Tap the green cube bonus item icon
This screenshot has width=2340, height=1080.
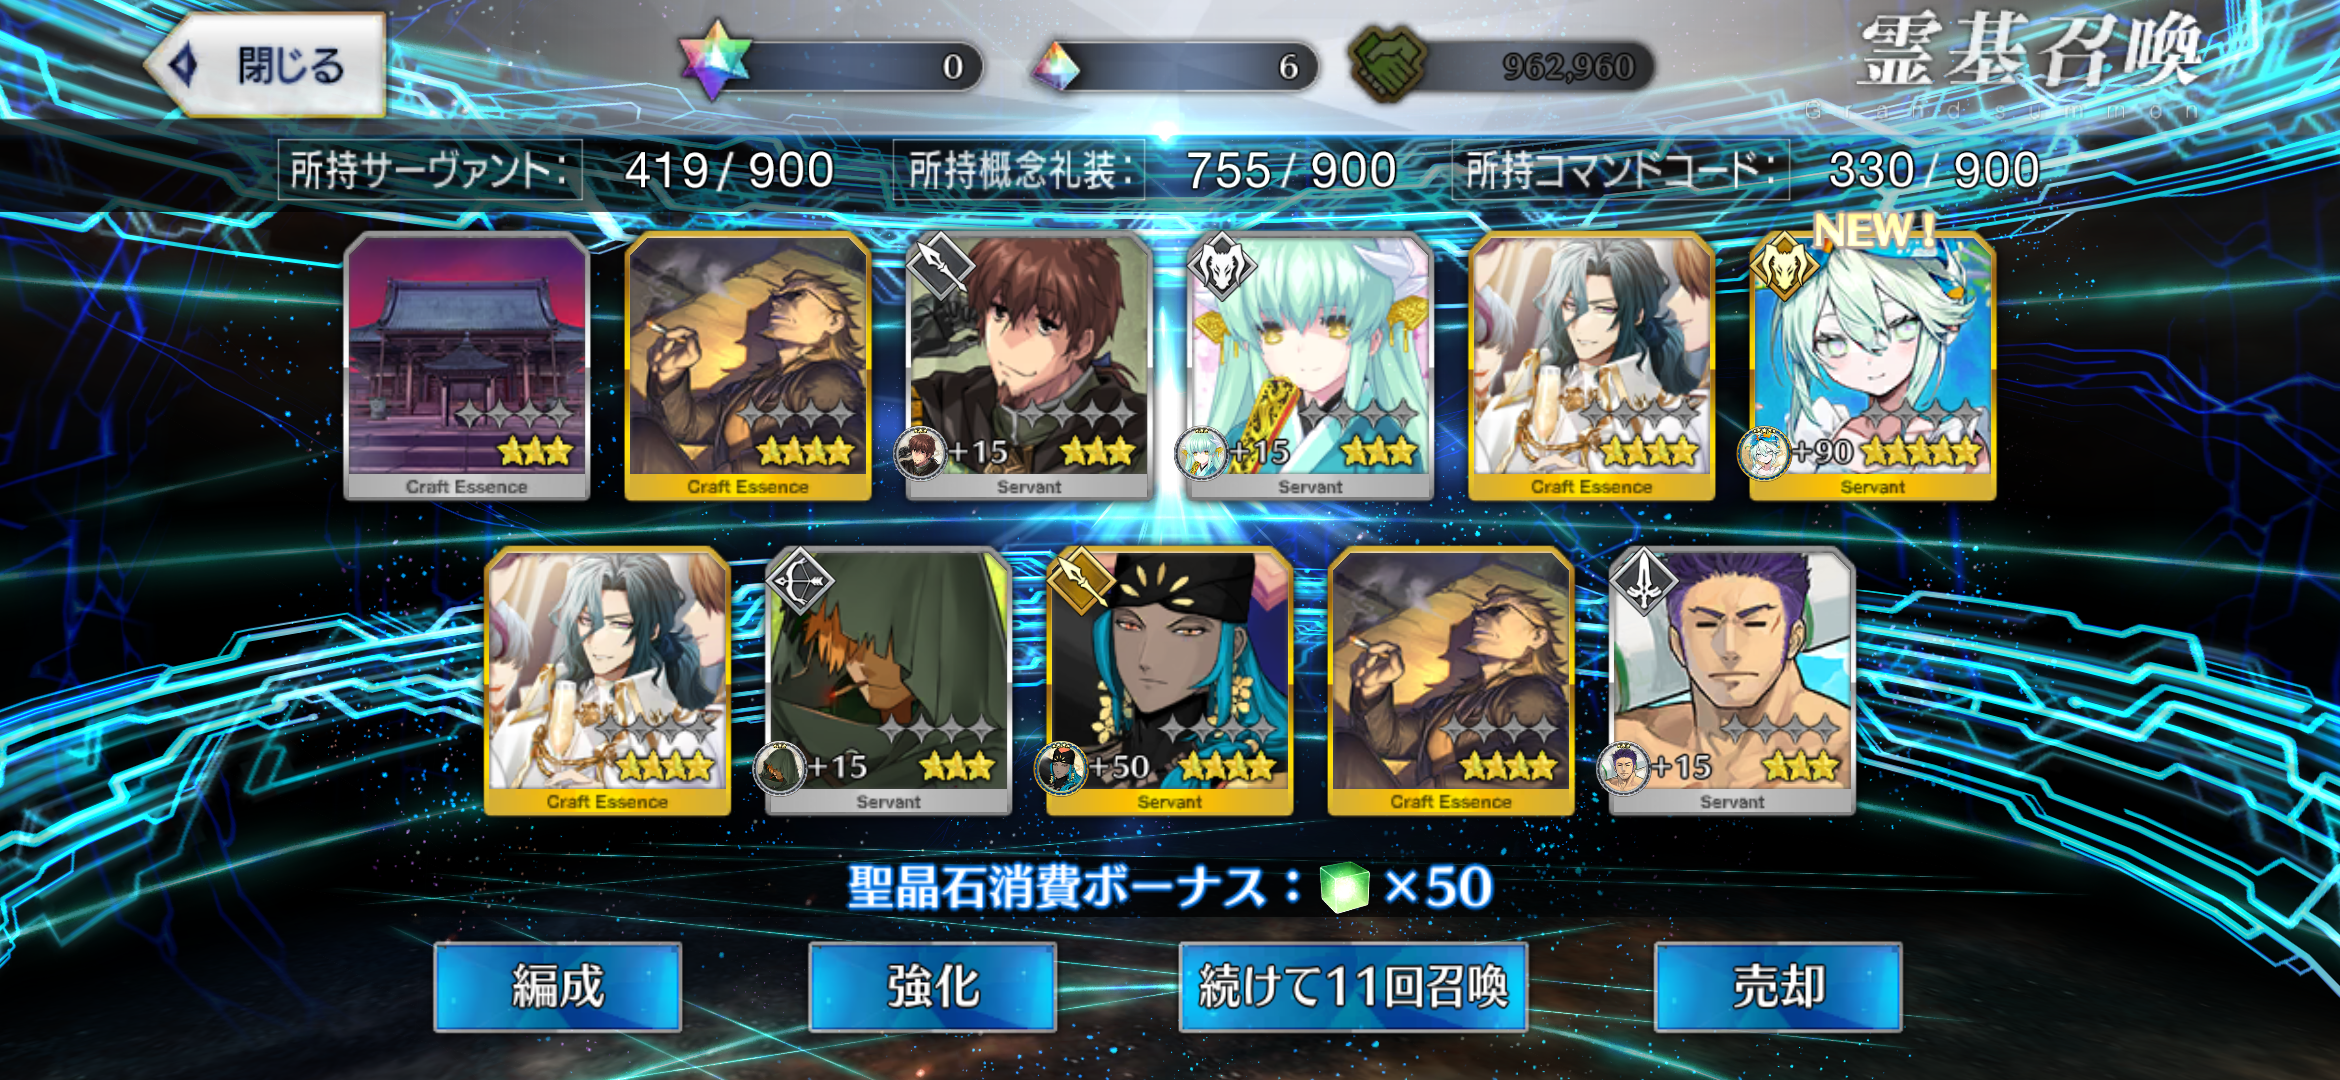click(1344, 887)
